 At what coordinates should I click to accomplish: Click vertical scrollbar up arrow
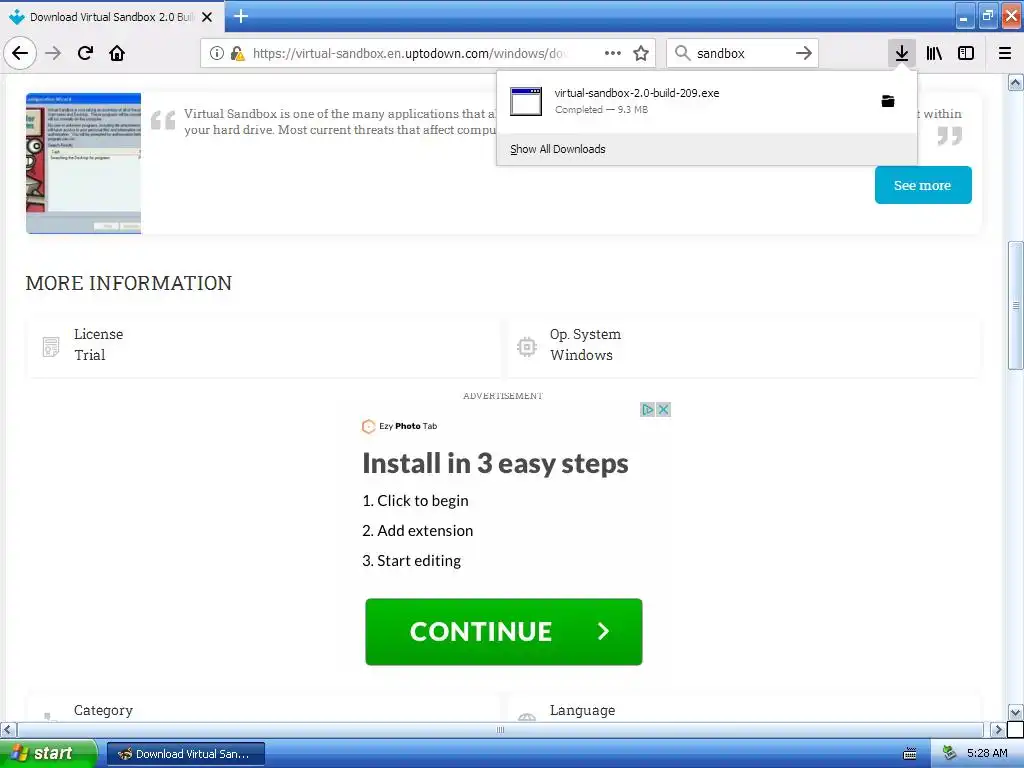click(x=1015, y=82)
